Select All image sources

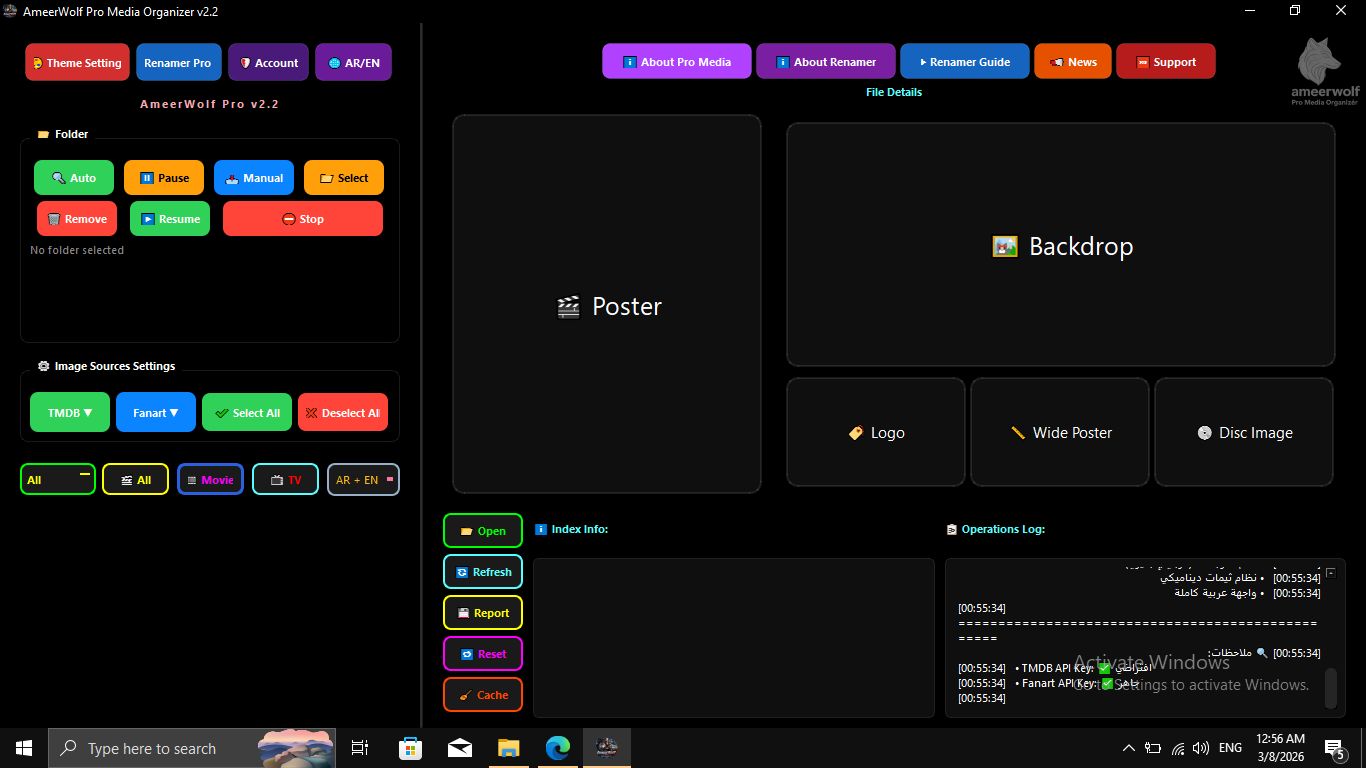click(x=247, y=412)
